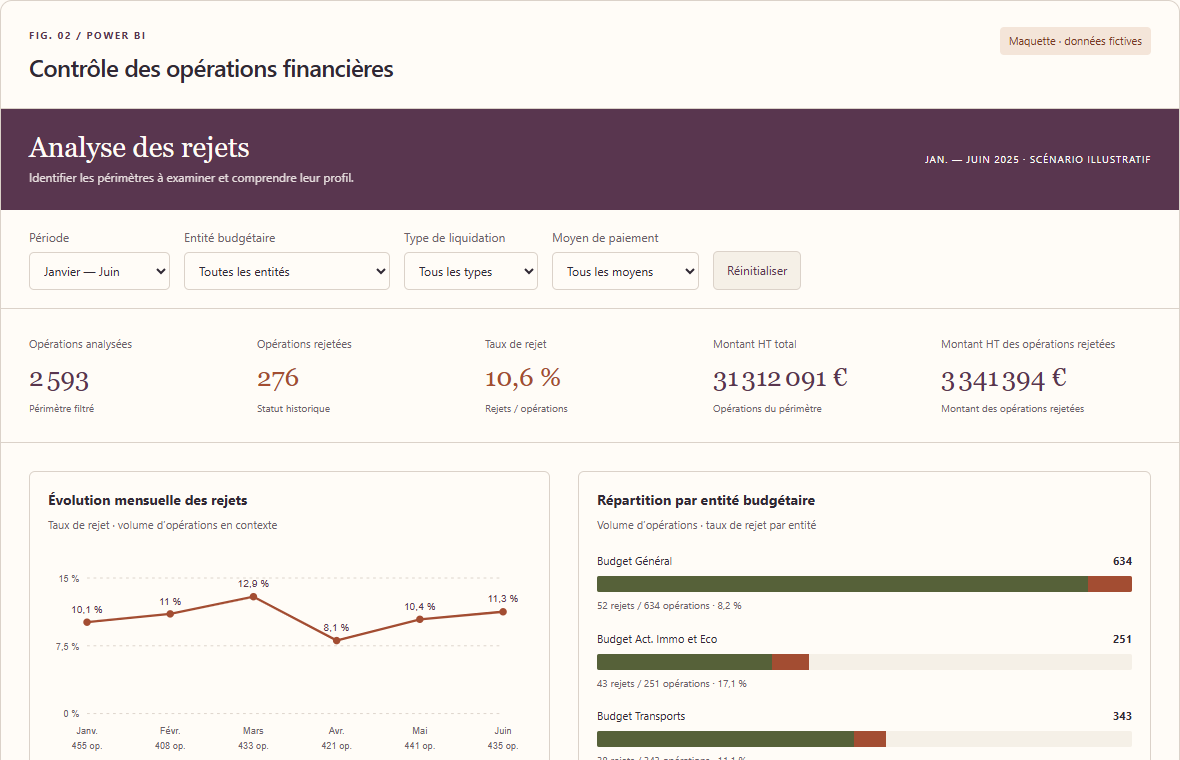Viewport: 1180px width, 760px height.
Task: Click the Maquette données fictives badge
Action: pyautogui.click(x=1075, y=41)
